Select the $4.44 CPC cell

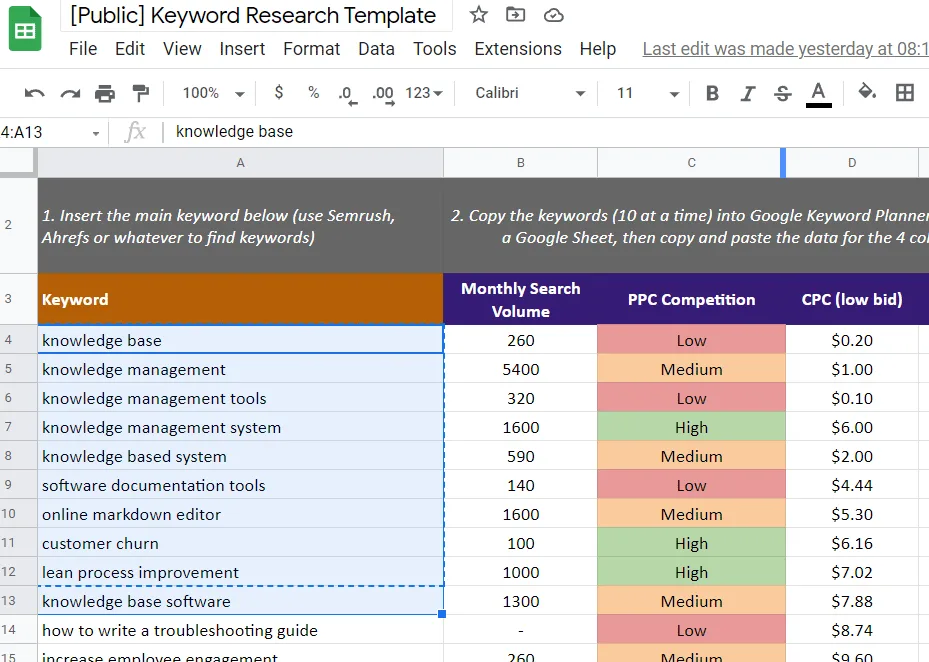(852, 485)
